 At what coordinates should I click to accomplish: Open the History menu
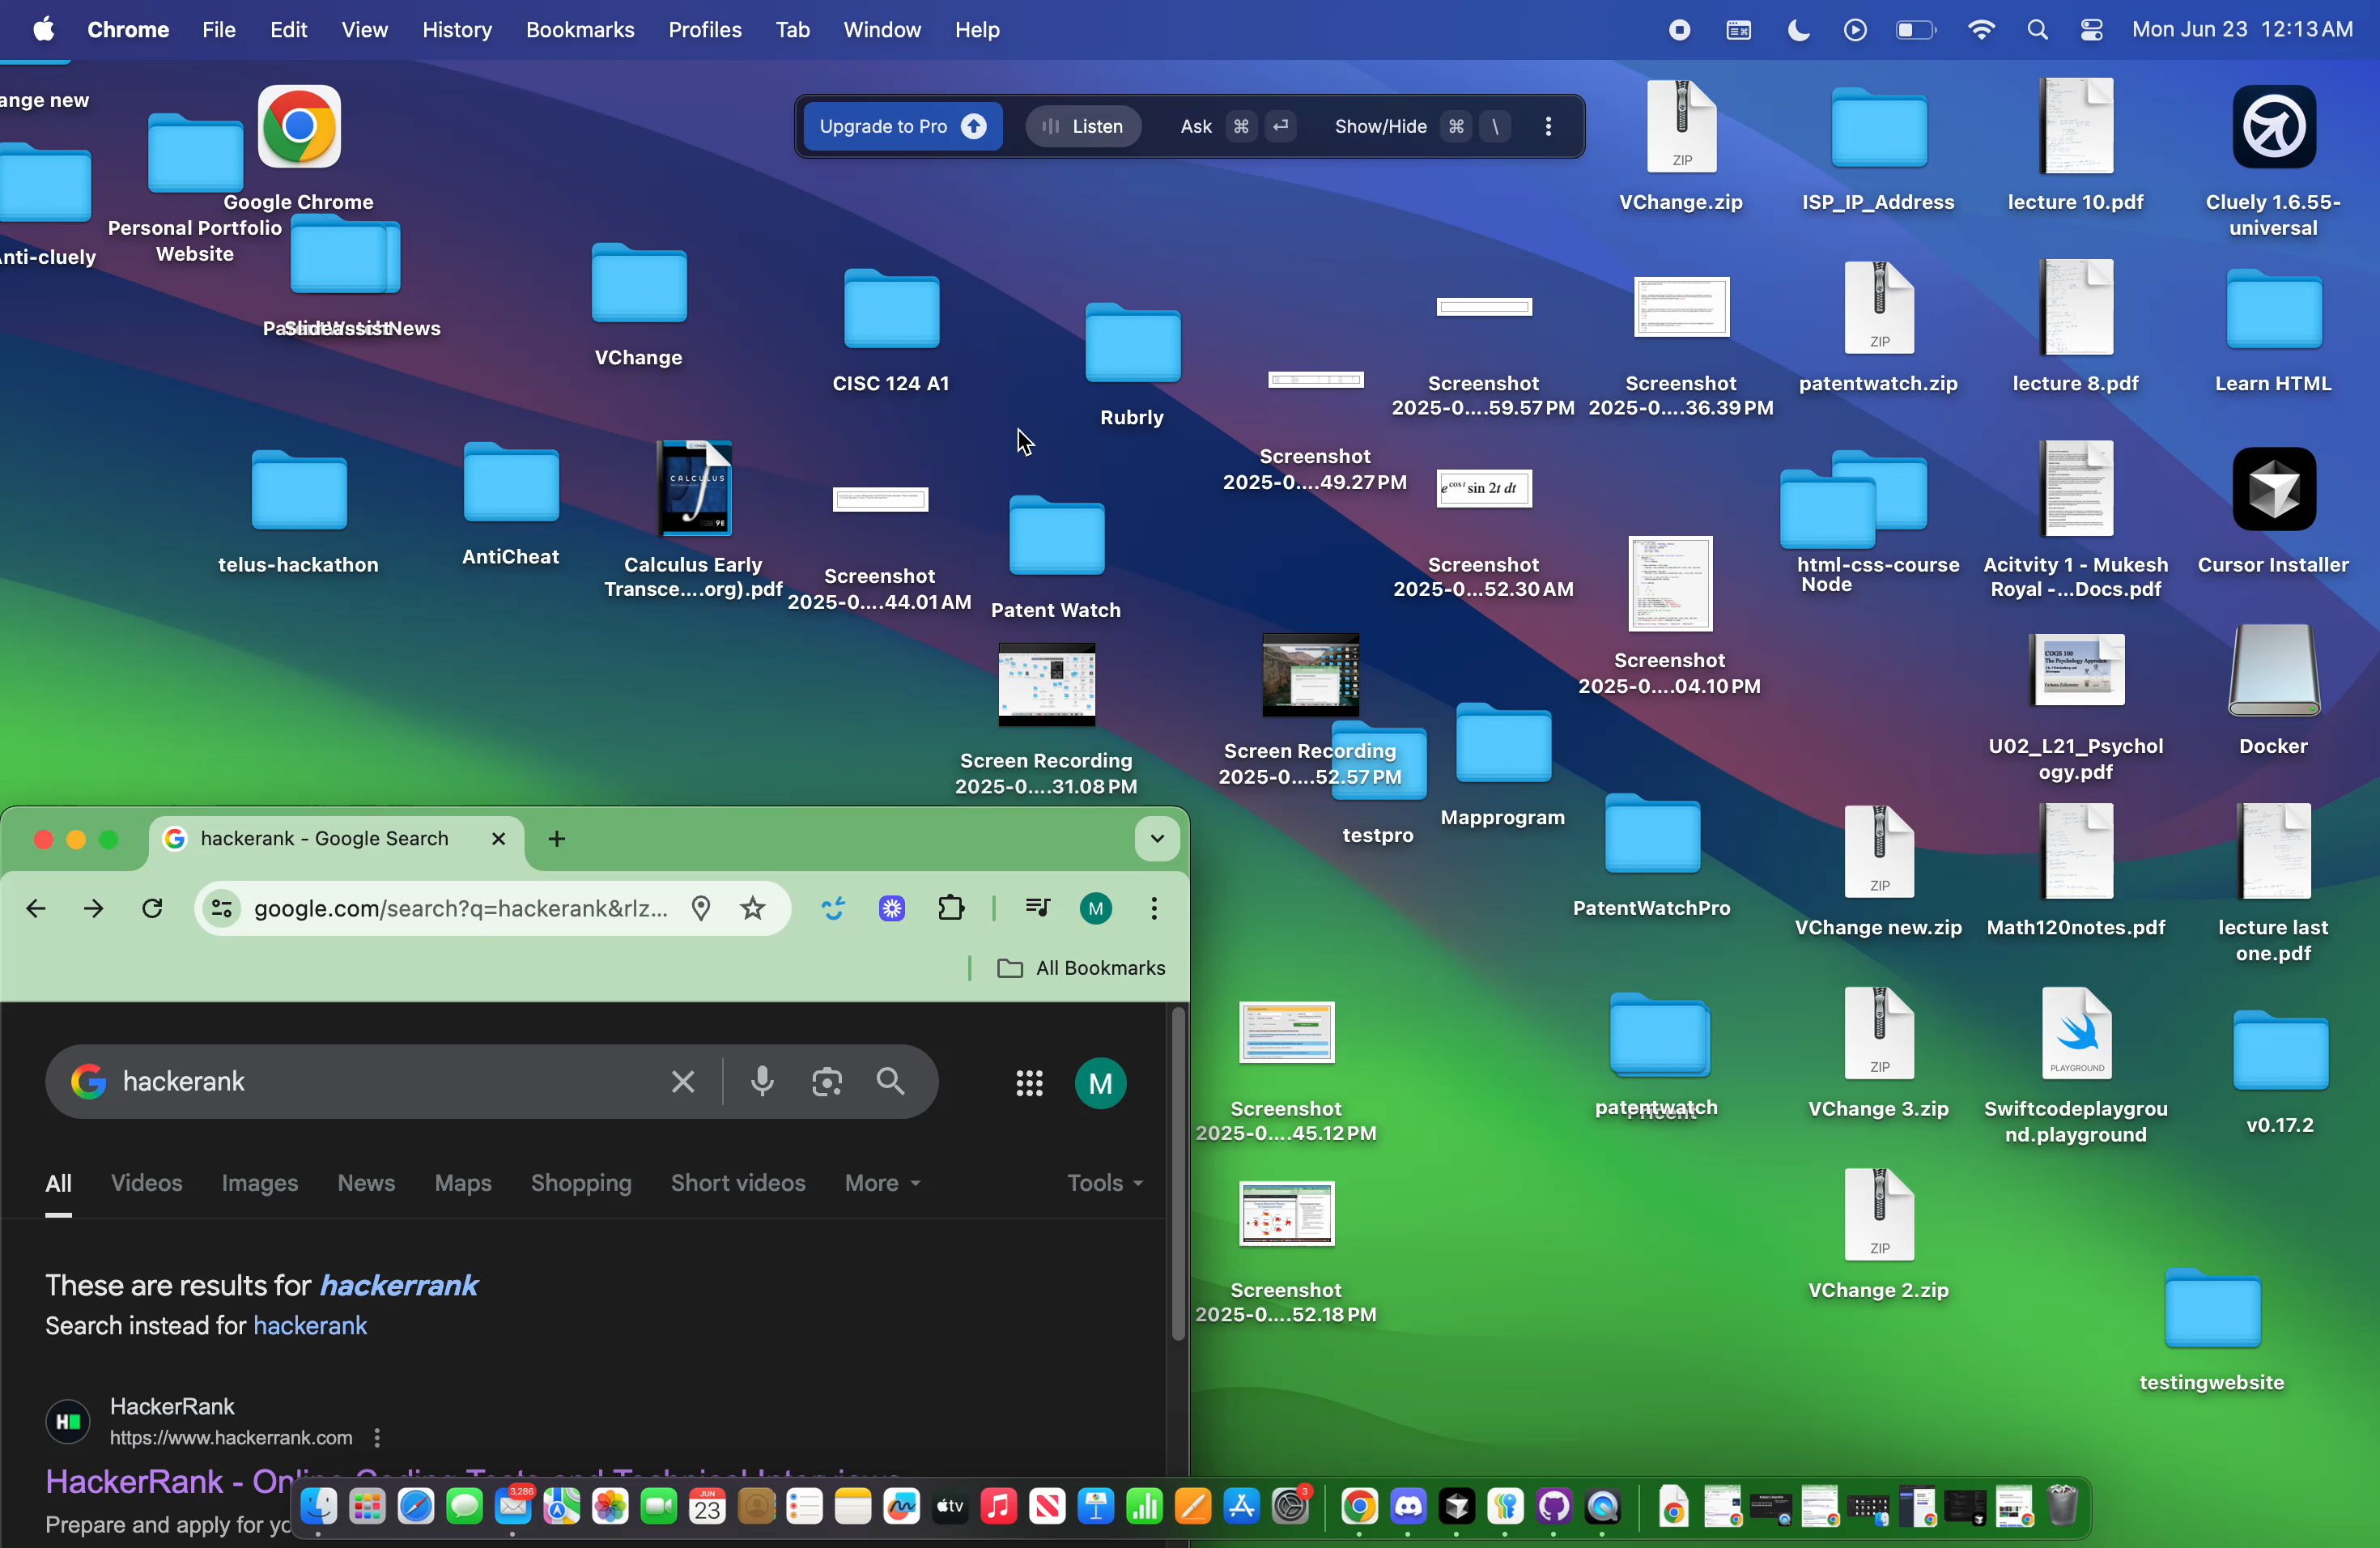[x=456, y=30]
